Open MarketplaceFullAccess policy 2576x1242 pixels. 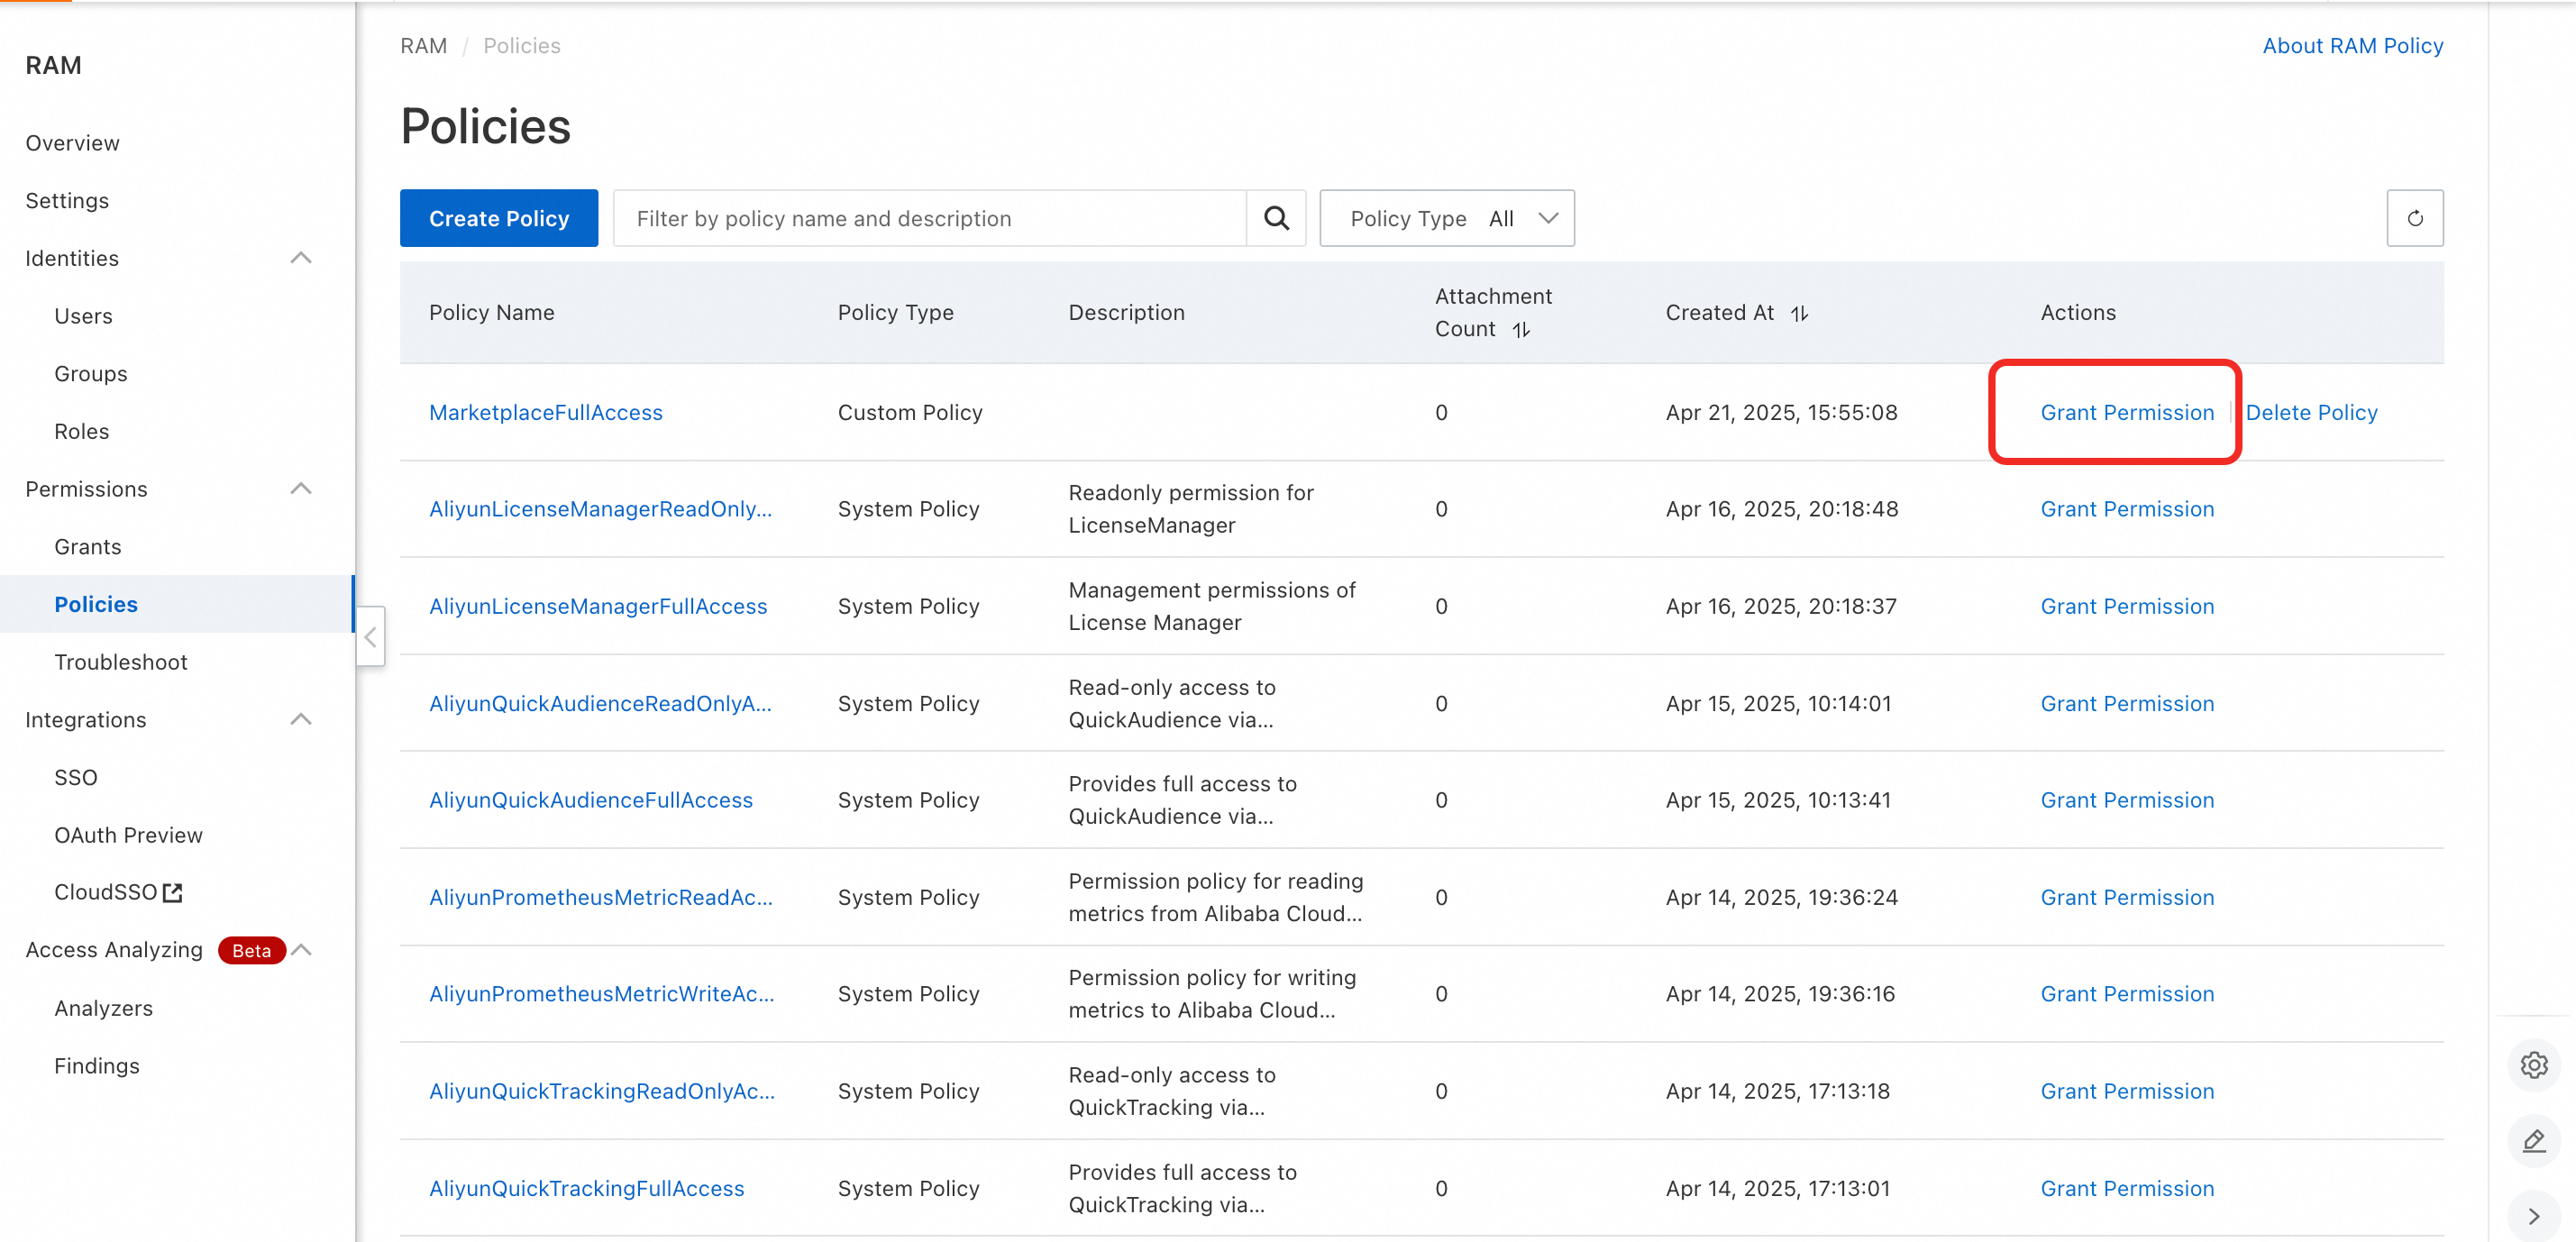(x=546, y=412)
